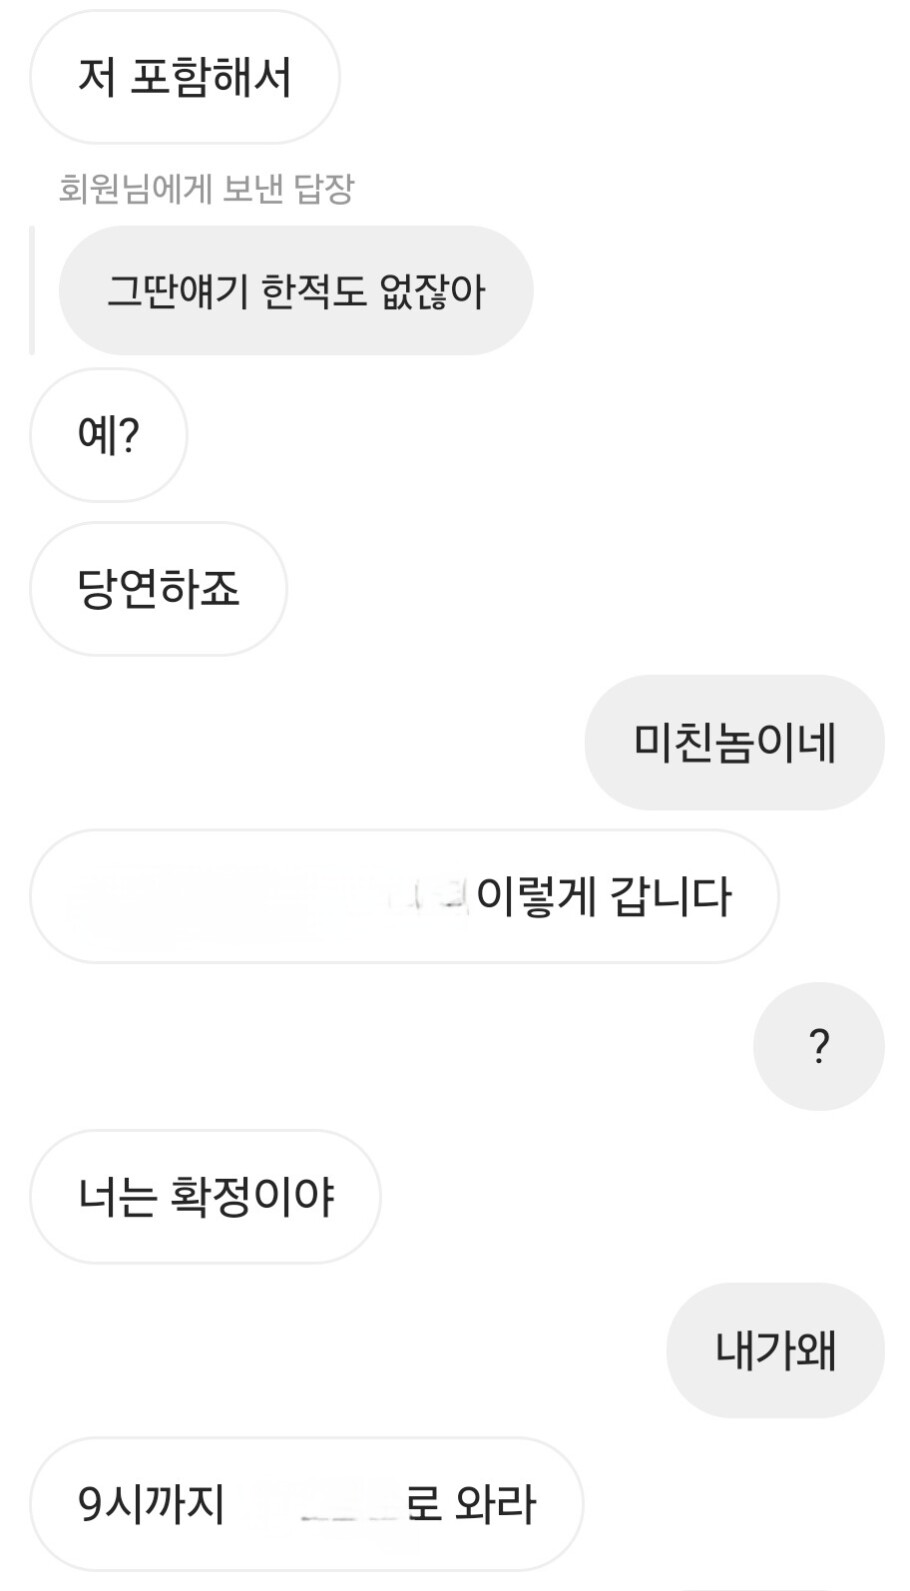This screenshot has width=910, height=1591.
Task: Tap the "너는 확정이야" message
Action: pos(205,1197)
